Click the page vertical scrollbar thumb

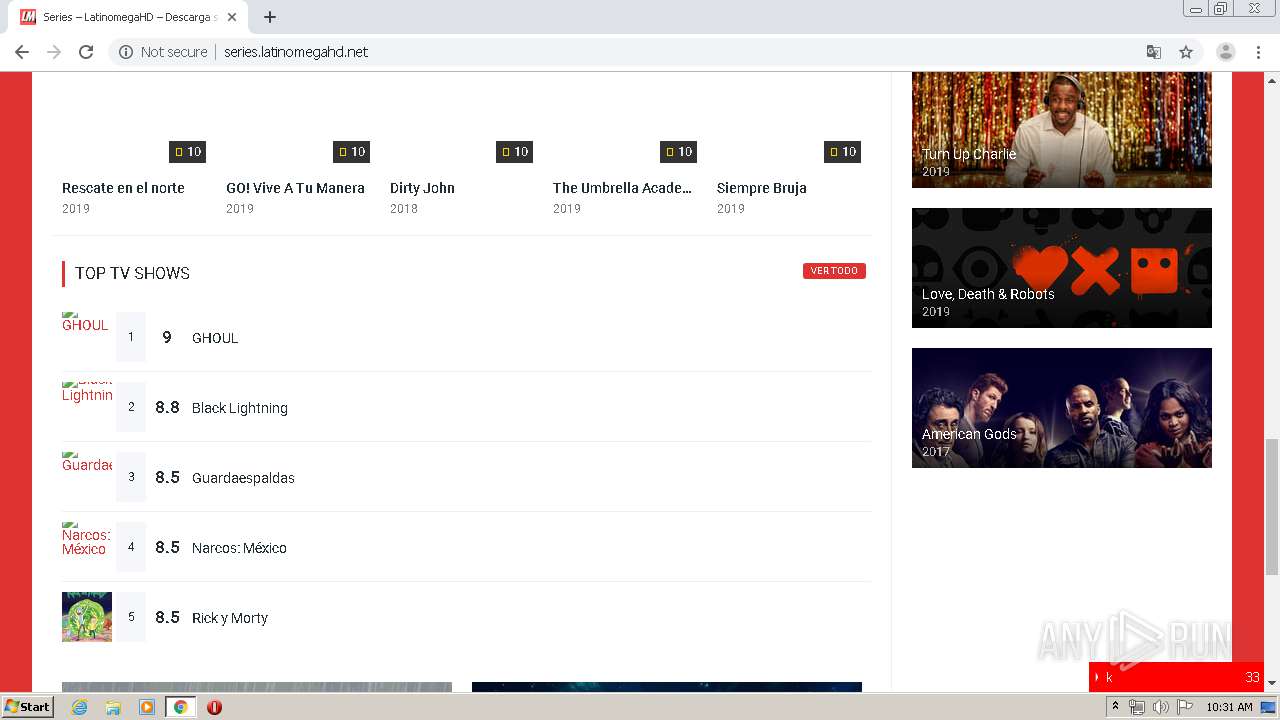tap(1272, 506)
